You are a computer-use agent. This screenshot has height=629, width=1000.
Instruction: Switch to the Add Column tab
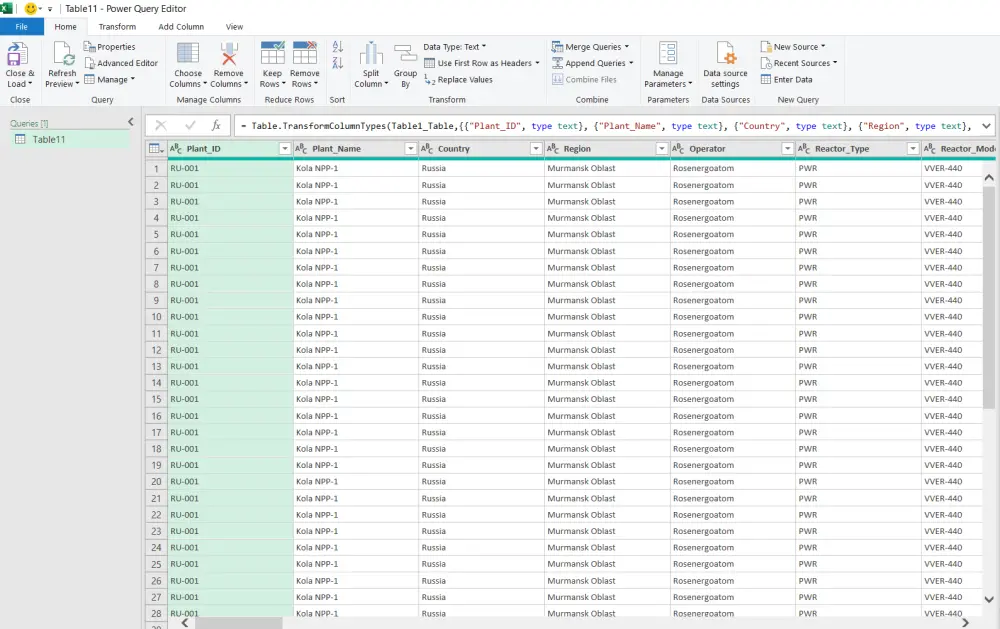[x=181, y=27]
